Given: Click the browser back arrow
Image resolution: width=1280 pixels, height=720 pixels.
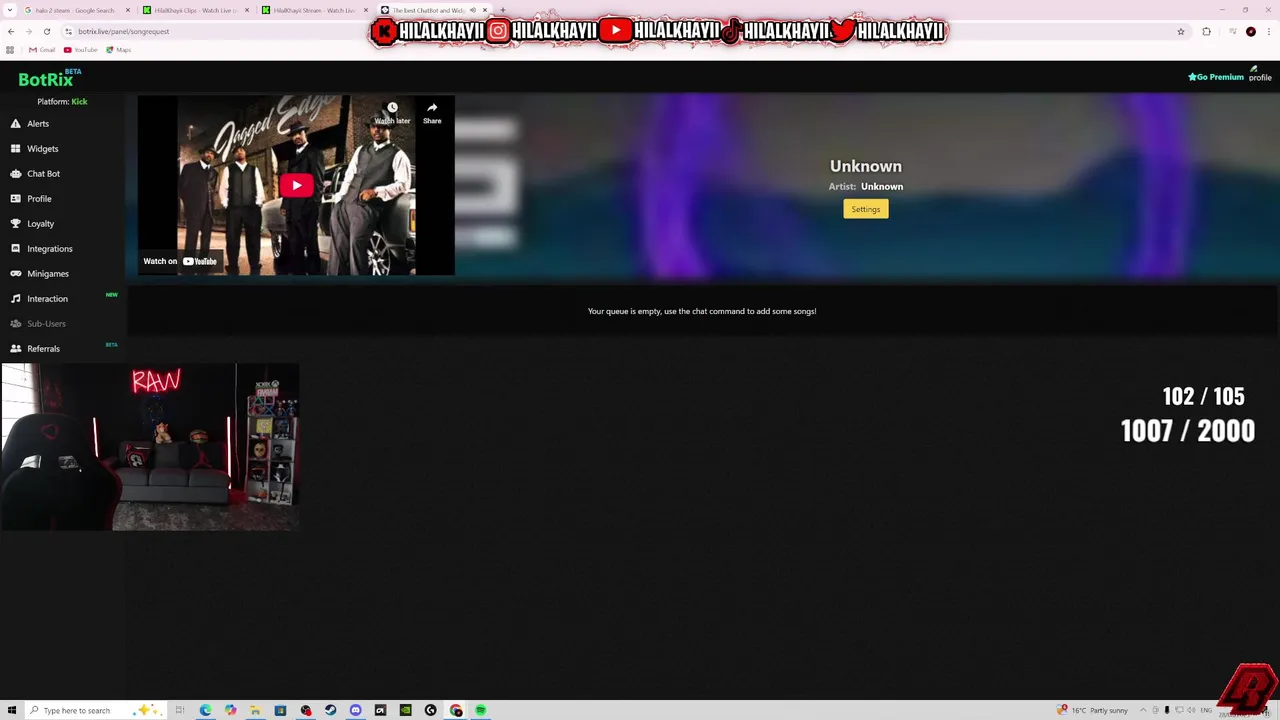Looking at the screenshot, I should pos(12,31).
